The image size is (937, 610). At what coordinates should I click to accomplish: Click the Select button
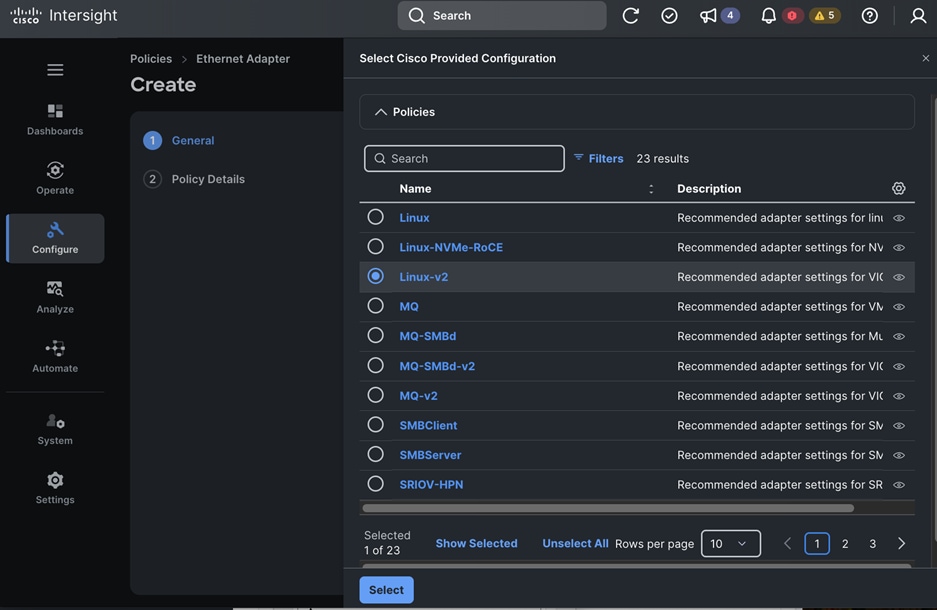tap(386, 590)
